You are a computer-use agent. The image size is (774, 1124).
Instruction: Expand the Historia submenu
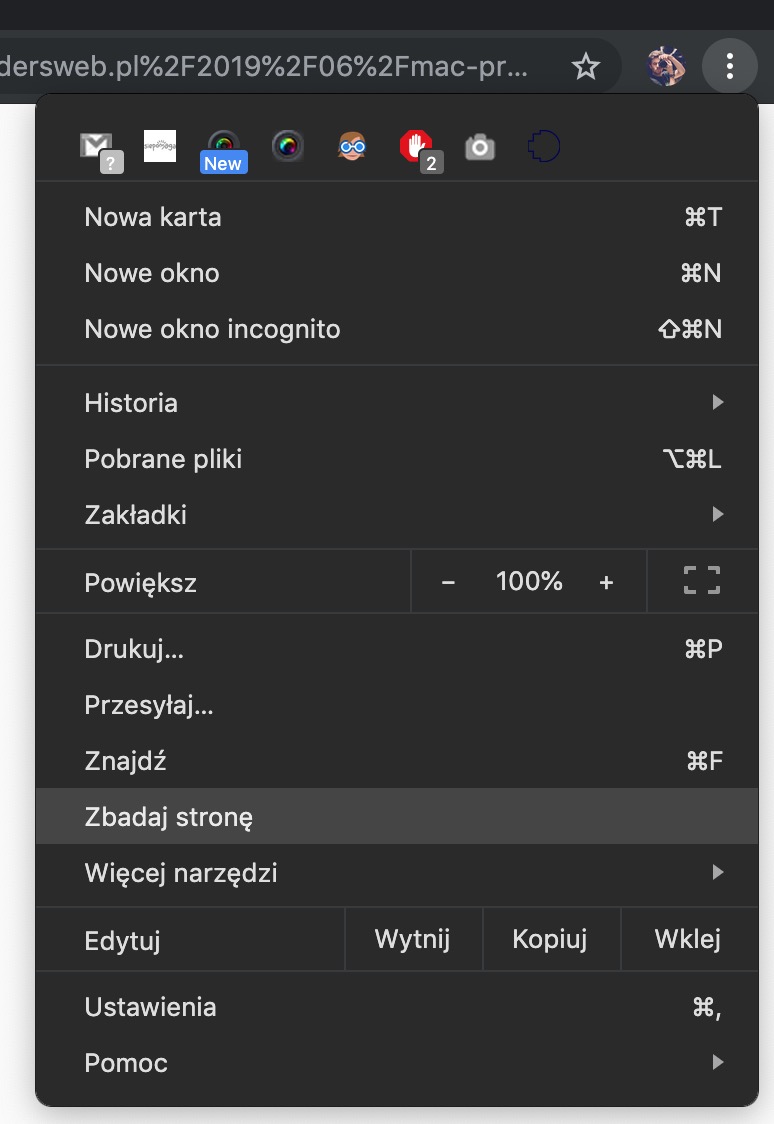click(x=396, y=403)
